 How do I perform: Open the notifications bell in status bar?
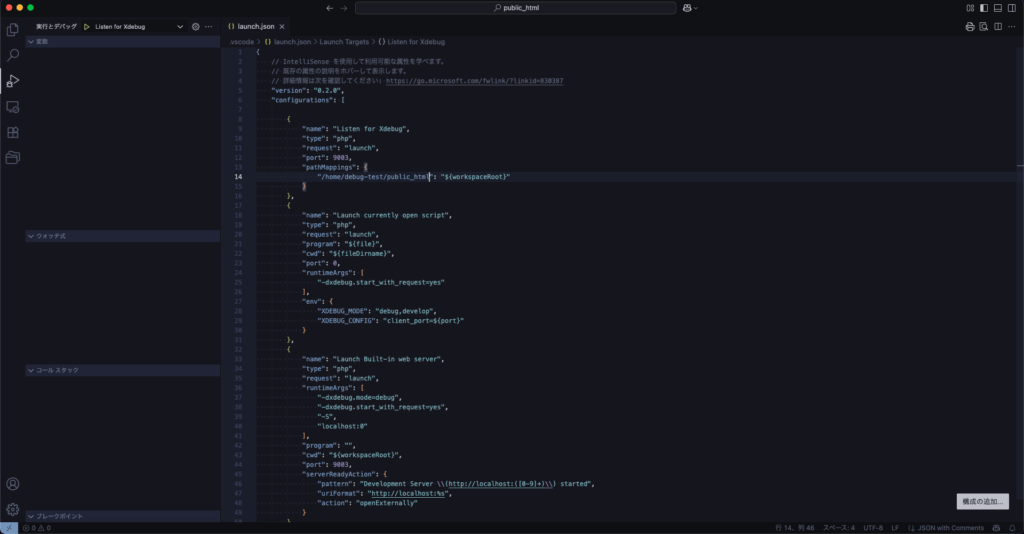1012,528
